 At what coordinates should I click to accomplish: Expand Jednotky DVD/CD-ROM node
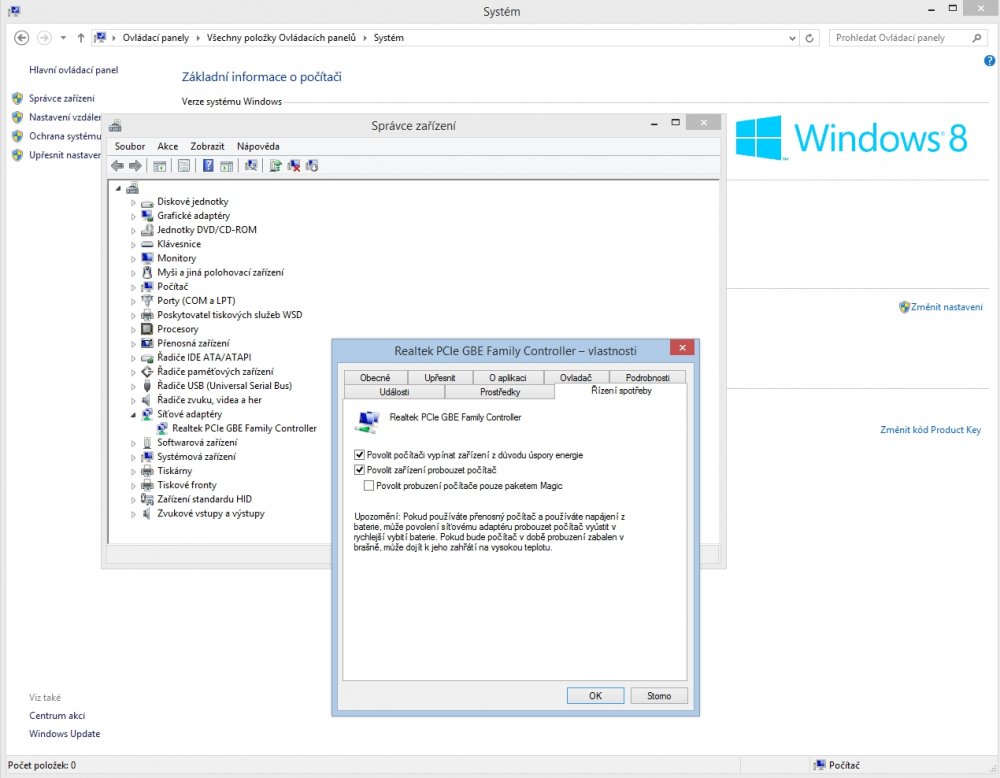(x=133, y=230)
